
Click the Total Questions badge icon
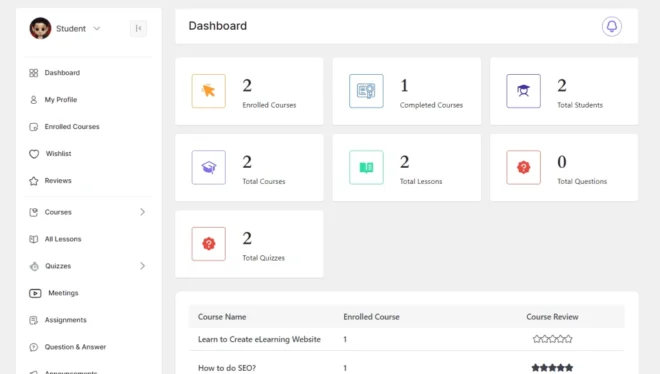pos(524,167)
